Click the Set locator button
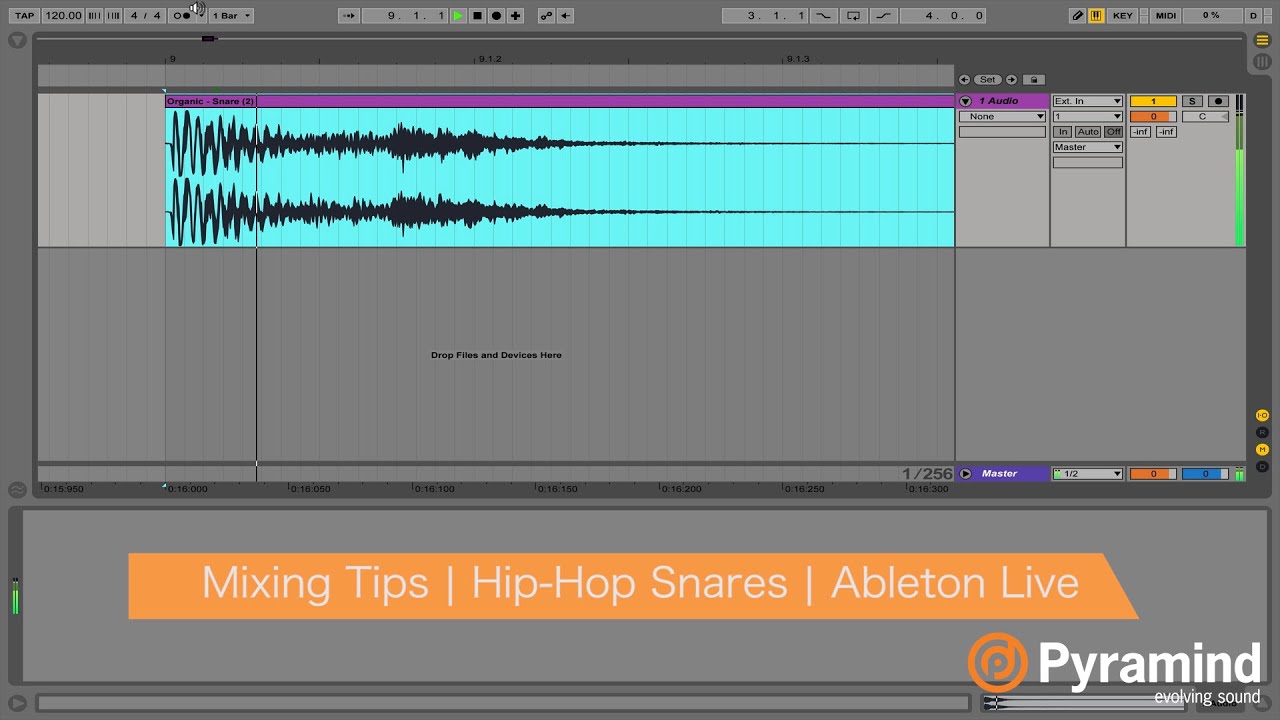Image resolution: width=1280 pixels, height=720 pixels. [x=987, y=80]
